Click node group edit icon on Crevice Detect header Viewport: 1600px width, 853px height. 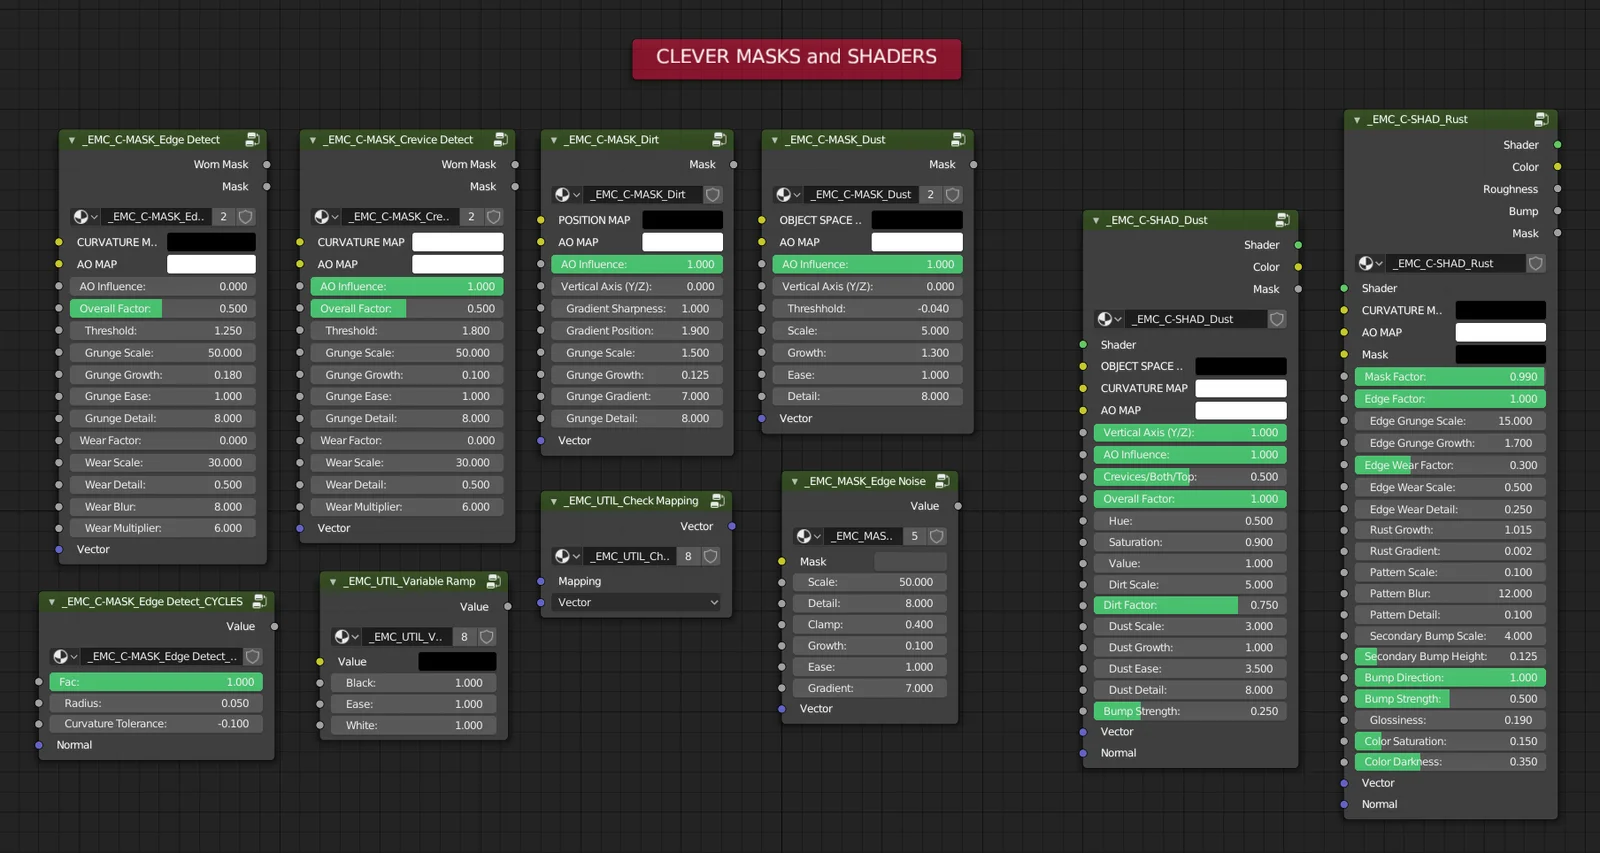[x=500, y=140]
